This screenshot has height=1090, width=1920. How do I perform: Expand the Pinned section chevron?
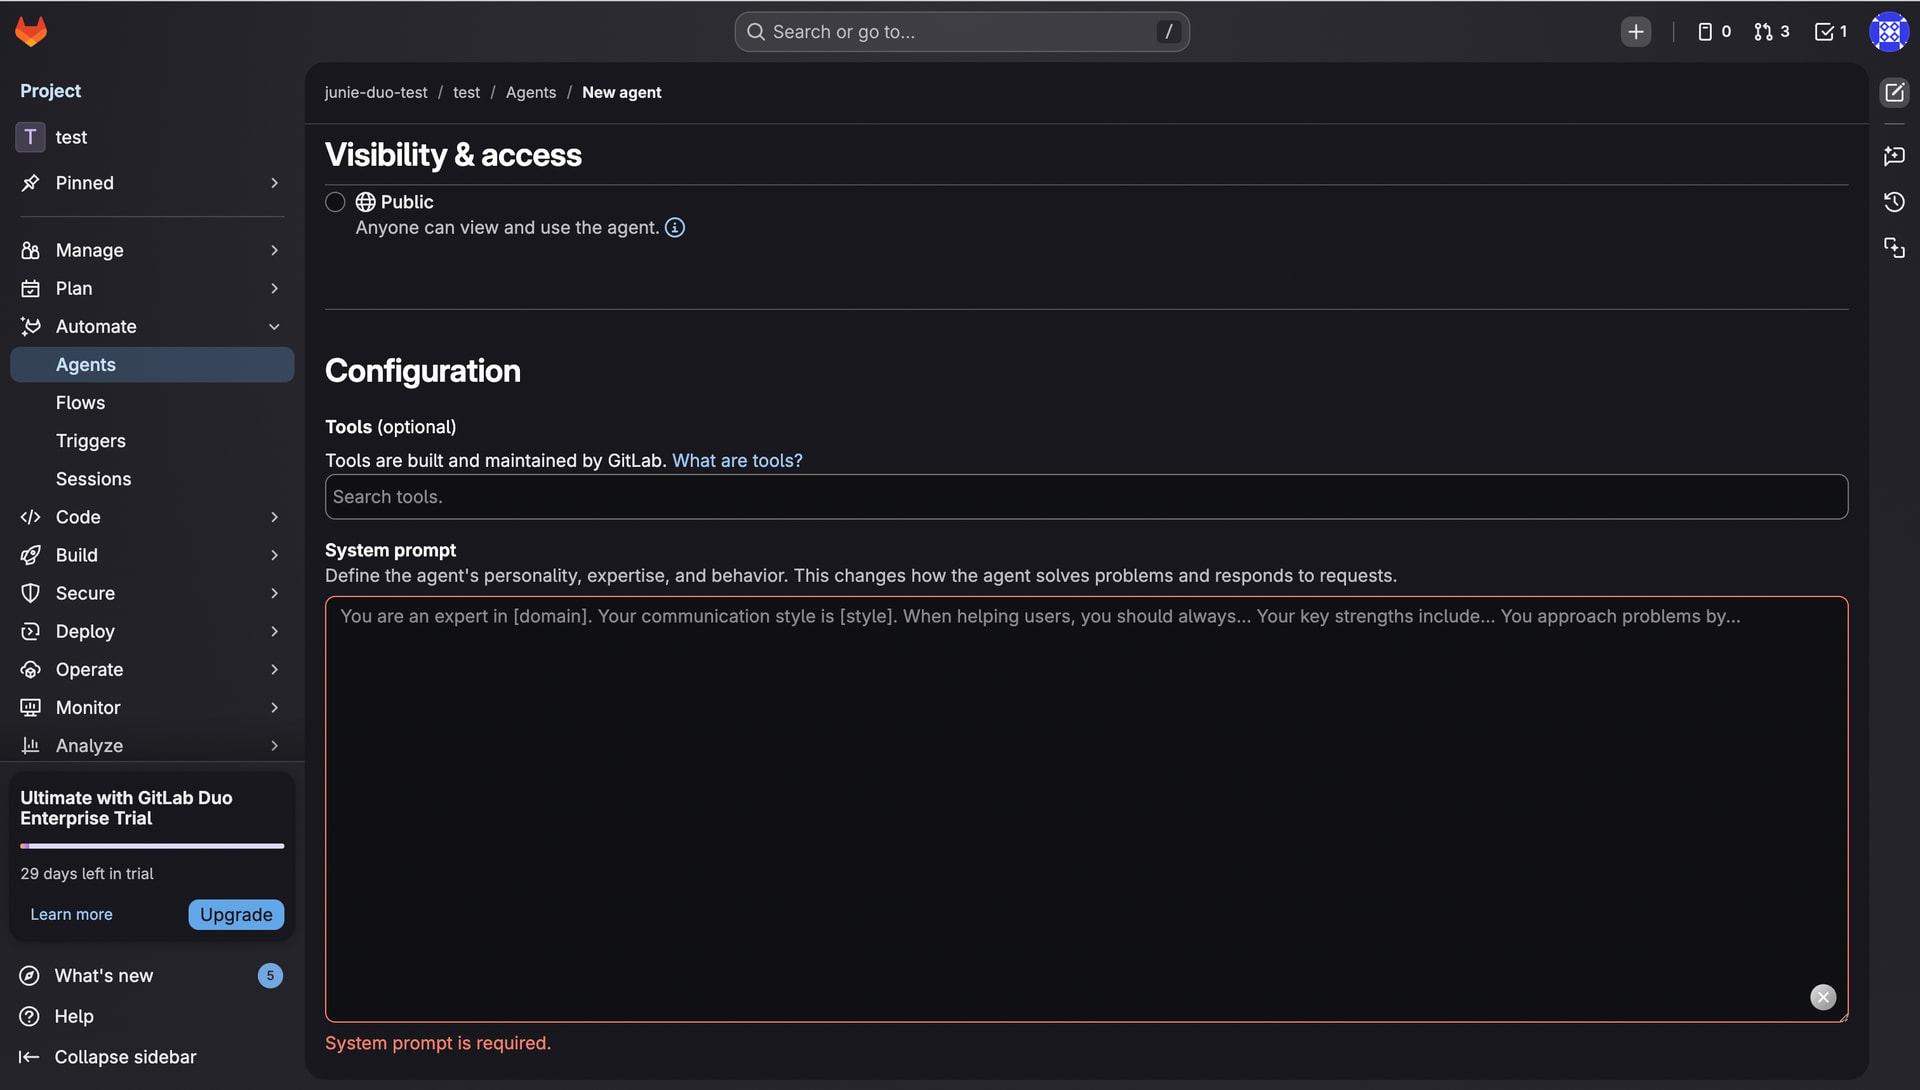point(274,183)
